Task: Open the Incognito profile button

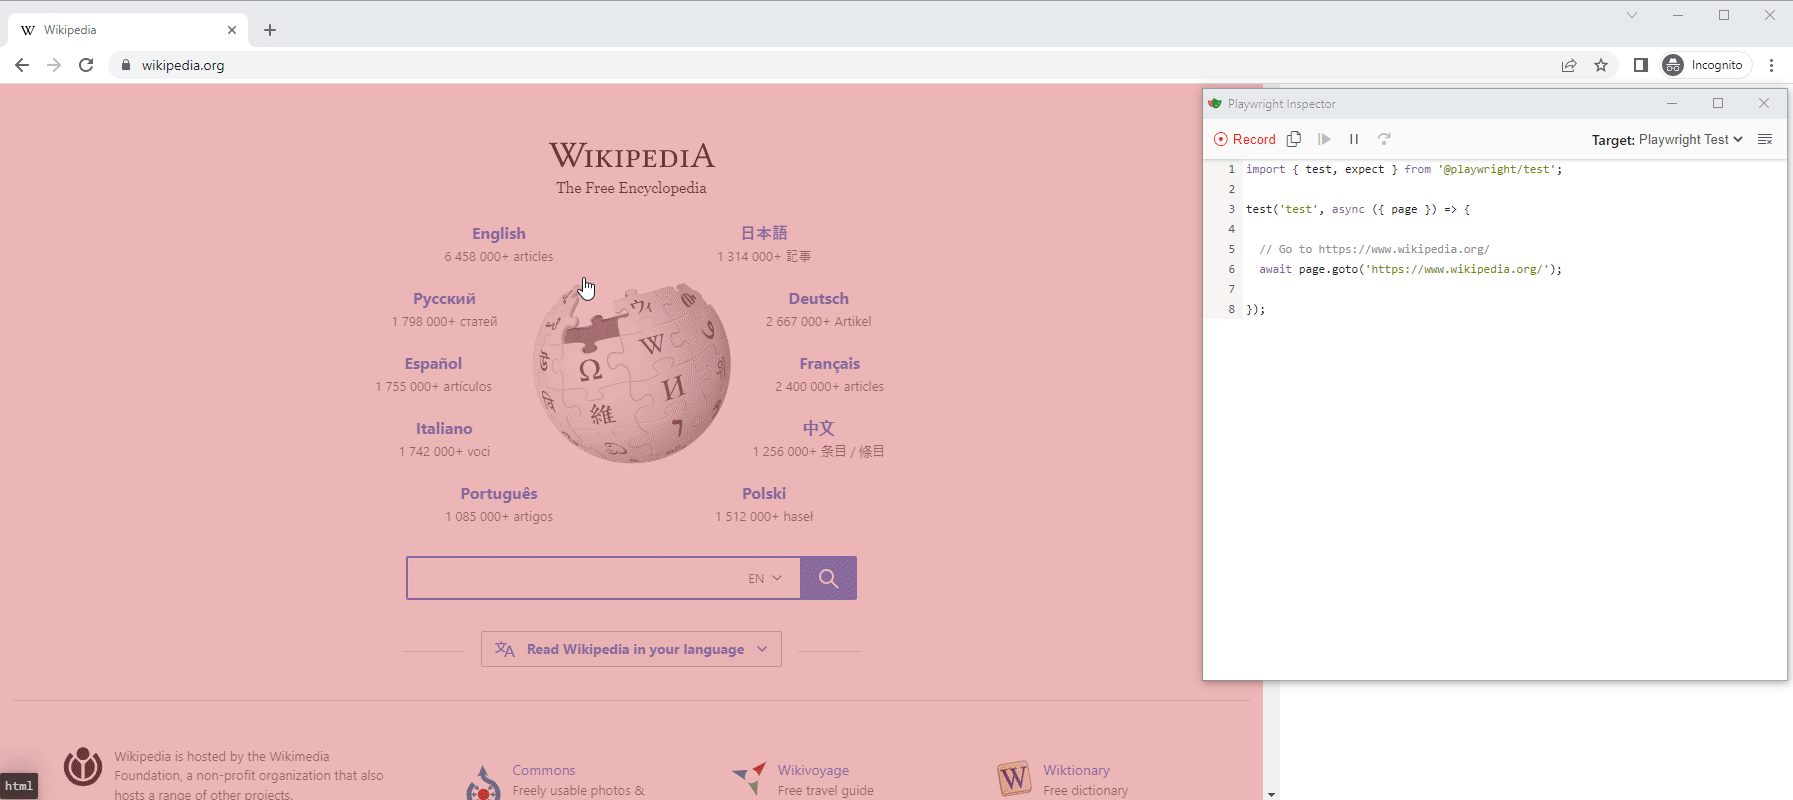Action: click(x=1706, y=65)
